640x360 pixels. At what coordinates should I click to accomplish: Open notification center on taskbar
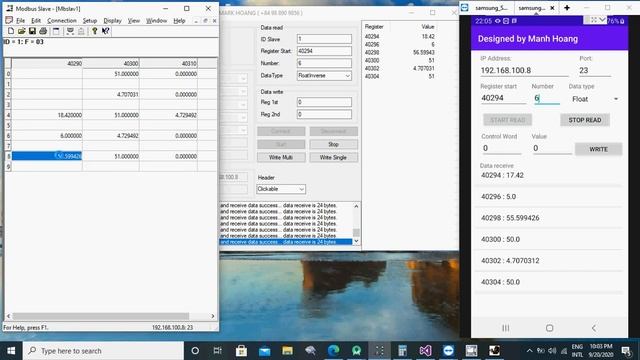point(626,351)
